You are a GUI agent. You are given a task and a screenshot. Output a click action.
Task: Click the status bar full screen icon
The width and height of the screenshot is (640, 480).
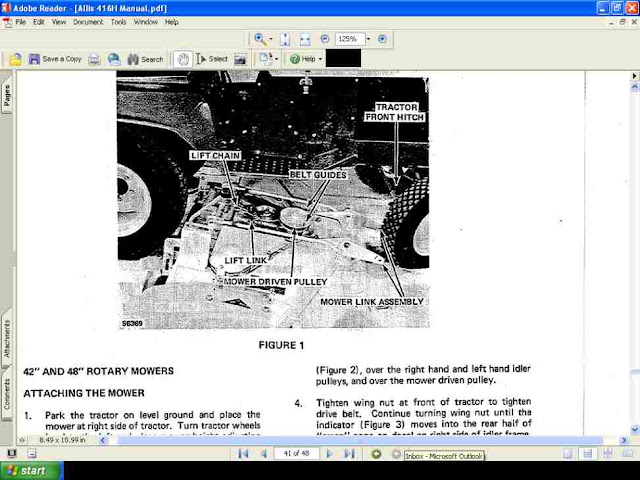[12, 453]
